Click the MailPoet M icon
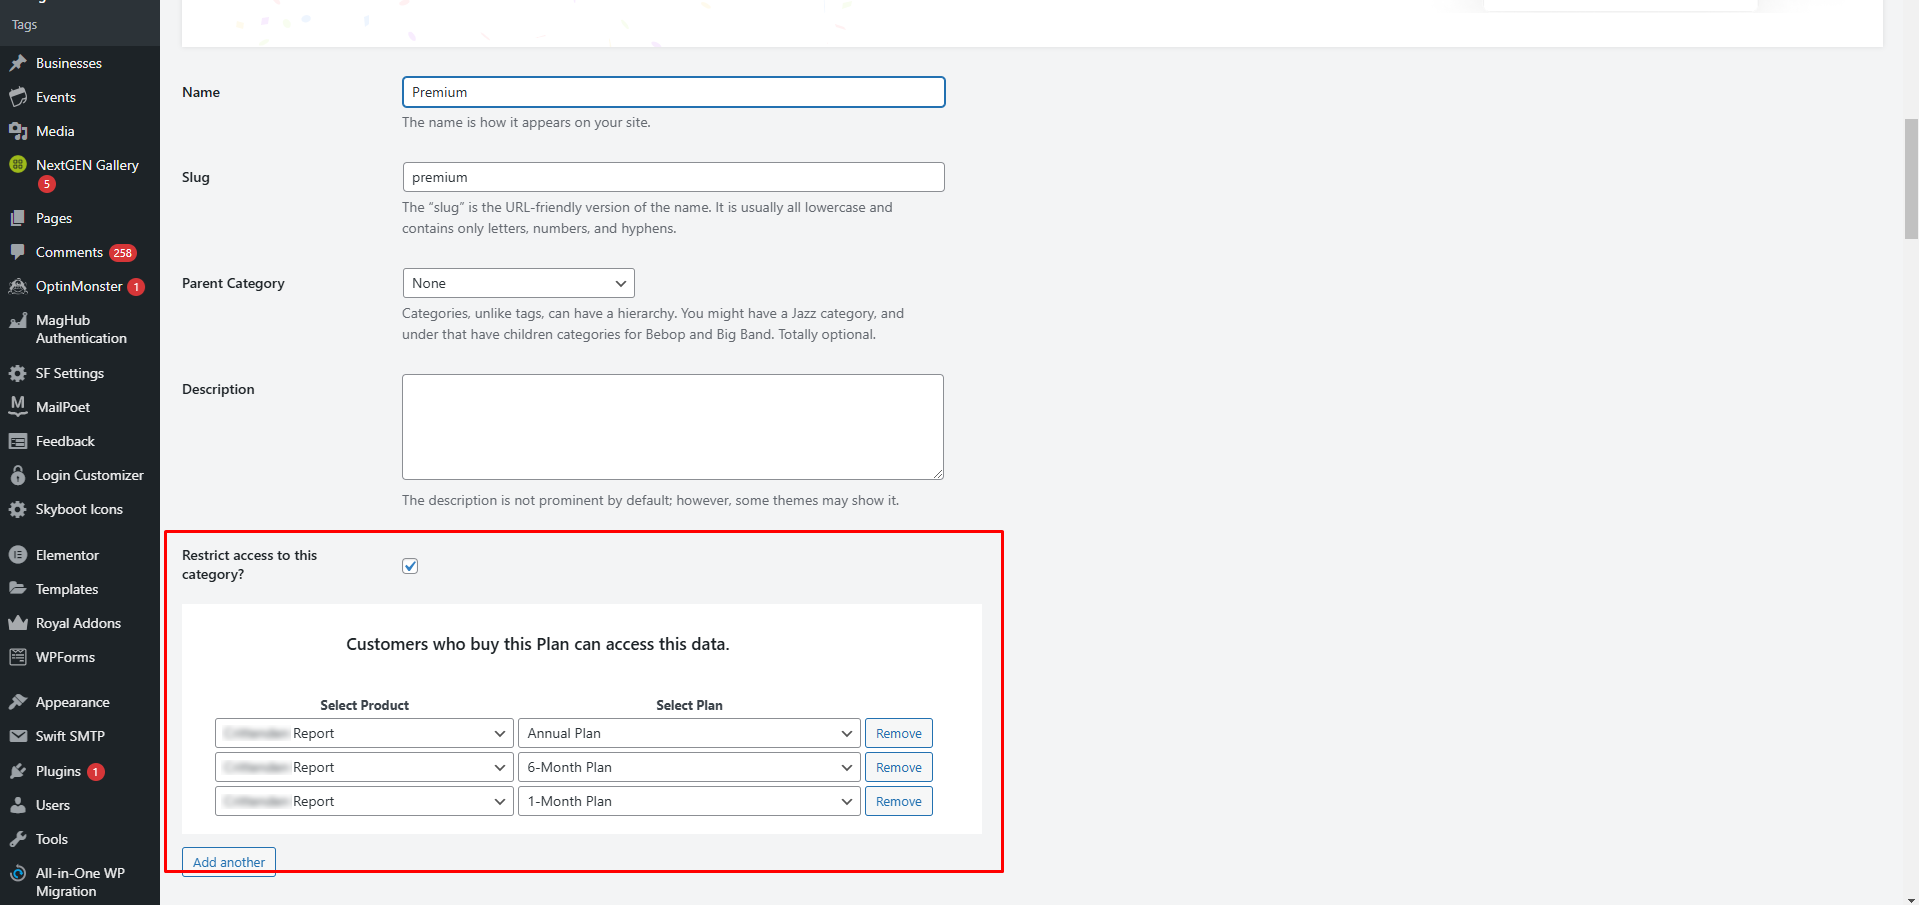 coord(18,406)
